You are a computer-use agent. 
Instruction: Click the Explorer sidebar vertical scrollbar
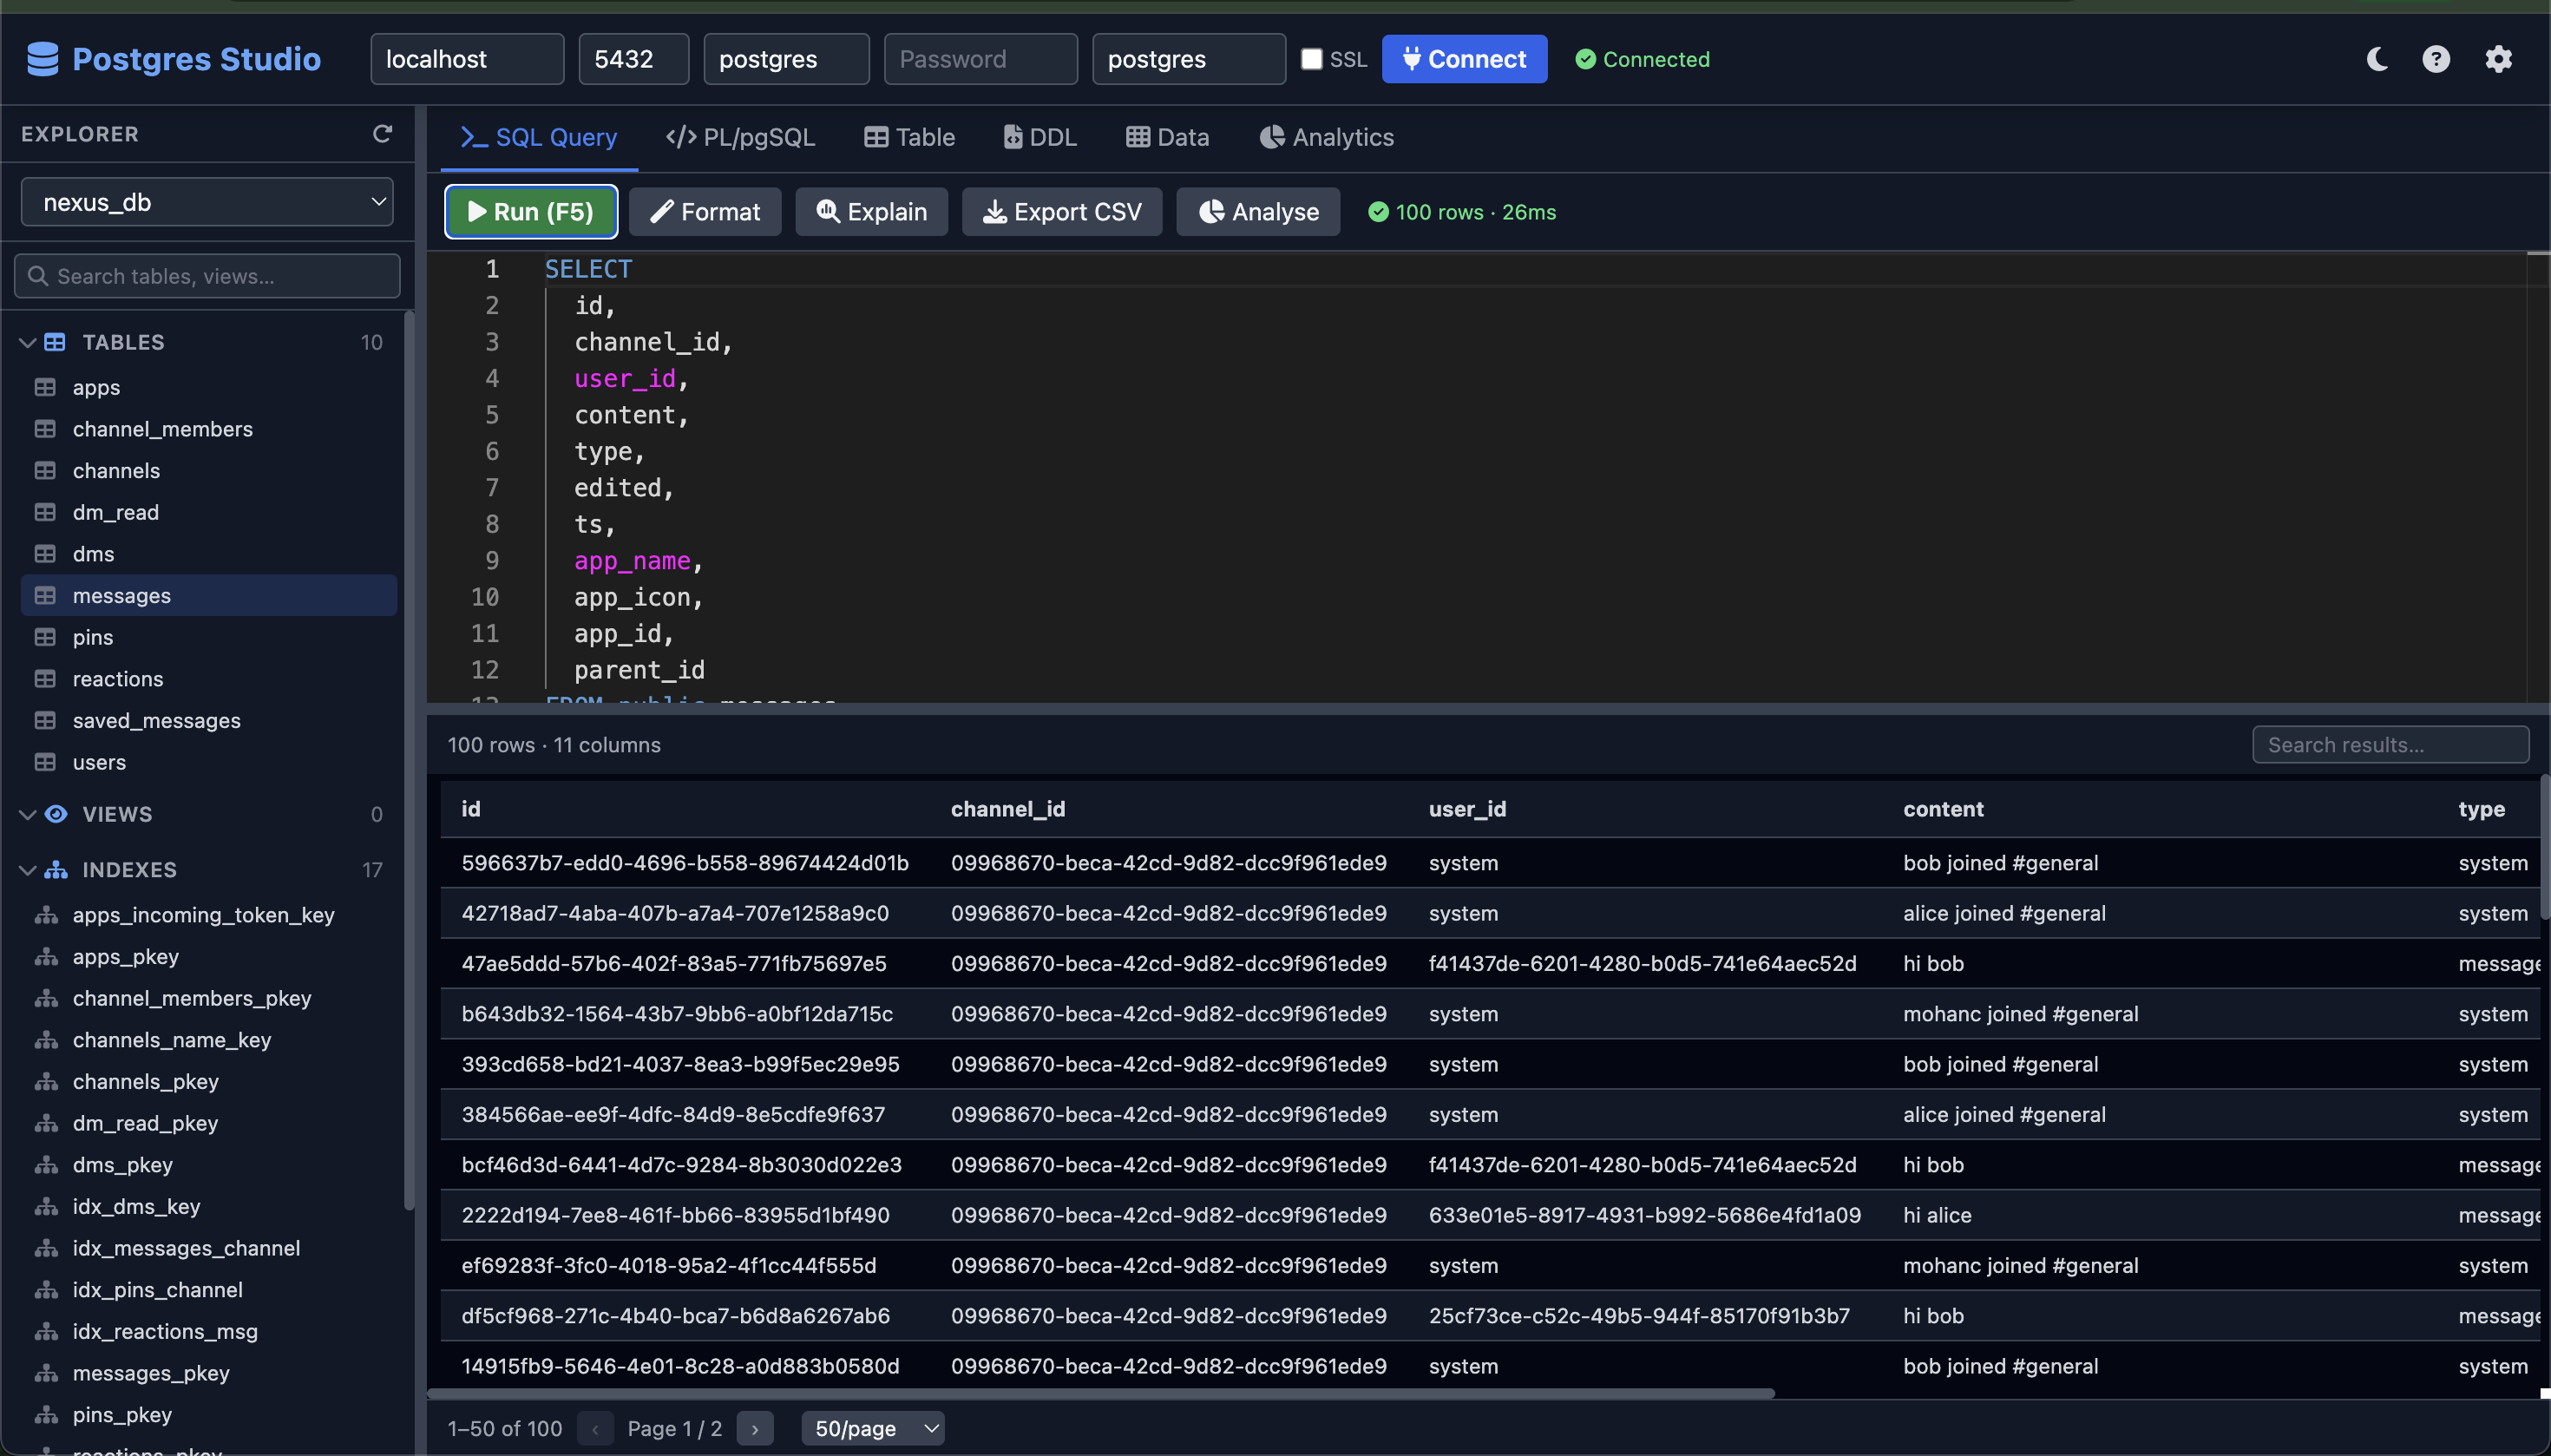[x=408, y=760]
